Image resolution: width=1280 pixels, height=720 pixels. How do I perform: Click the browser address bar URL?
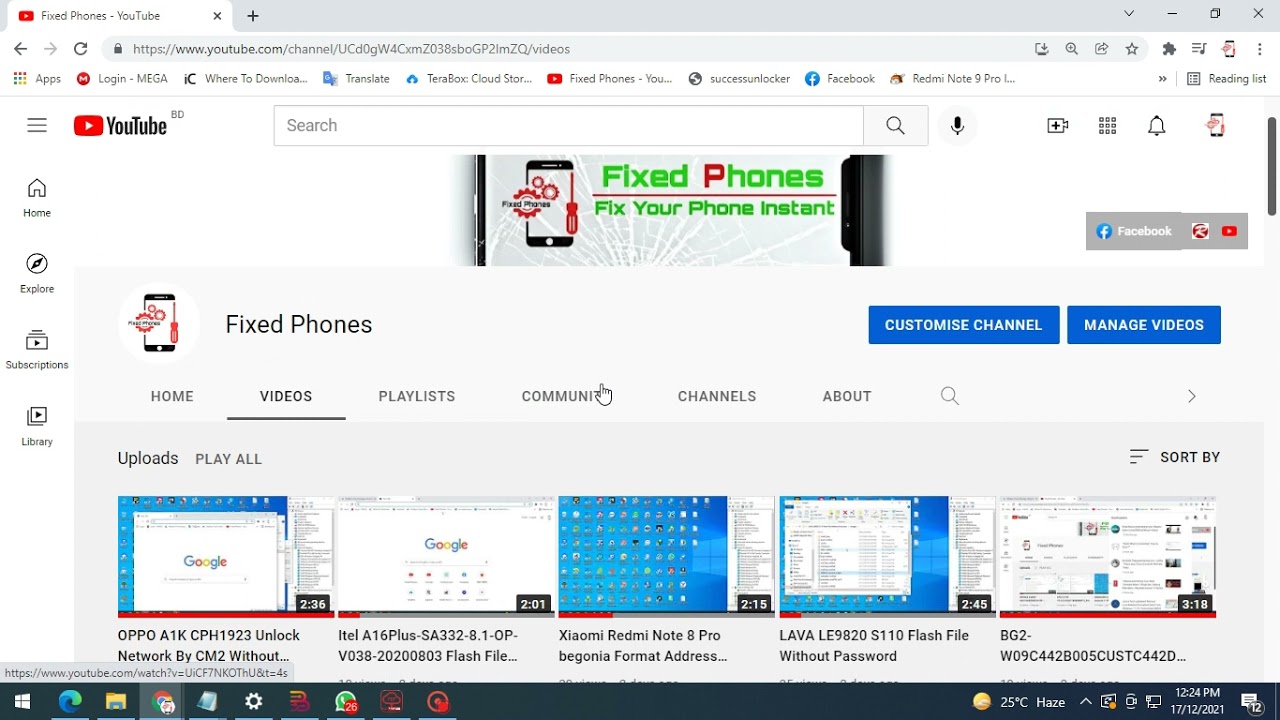point(351,48)
